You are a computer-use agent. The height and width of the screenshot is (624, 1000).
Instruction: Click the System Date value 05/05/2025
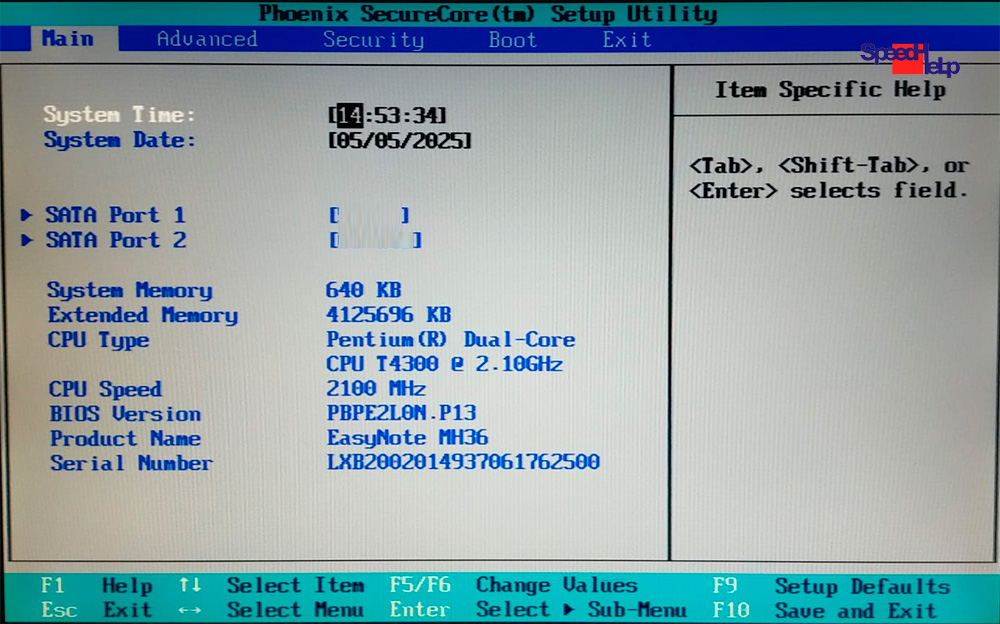click(x=400, y=140)
